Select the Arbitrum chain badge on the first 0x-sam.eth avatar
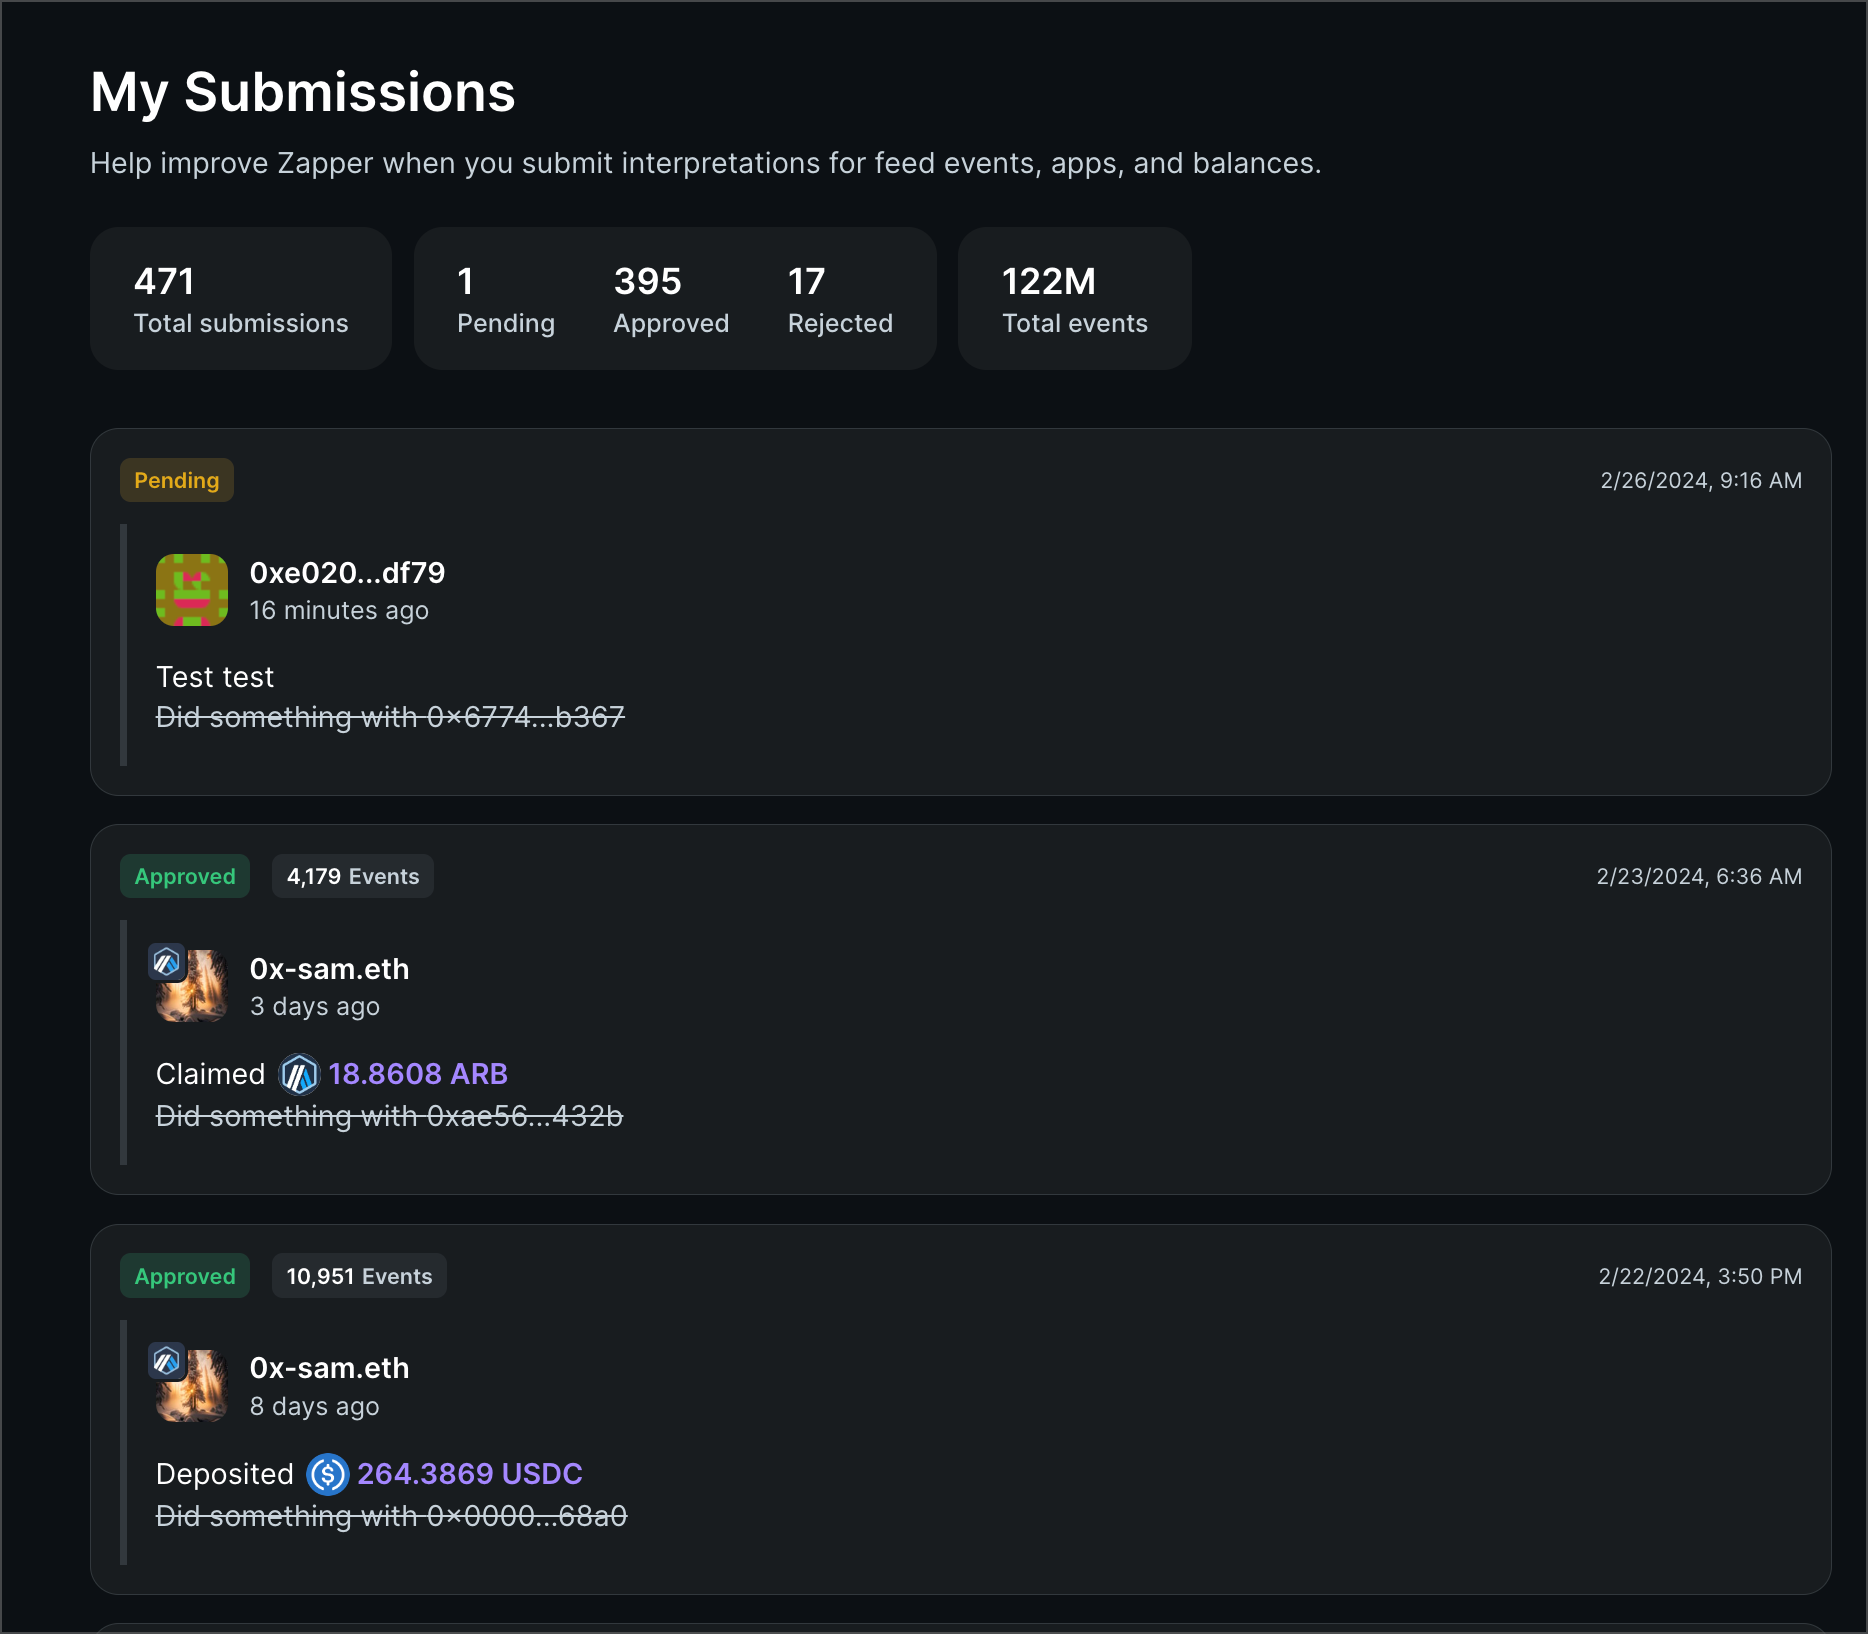This screenshot has height=1634, width=1868. 165,962
